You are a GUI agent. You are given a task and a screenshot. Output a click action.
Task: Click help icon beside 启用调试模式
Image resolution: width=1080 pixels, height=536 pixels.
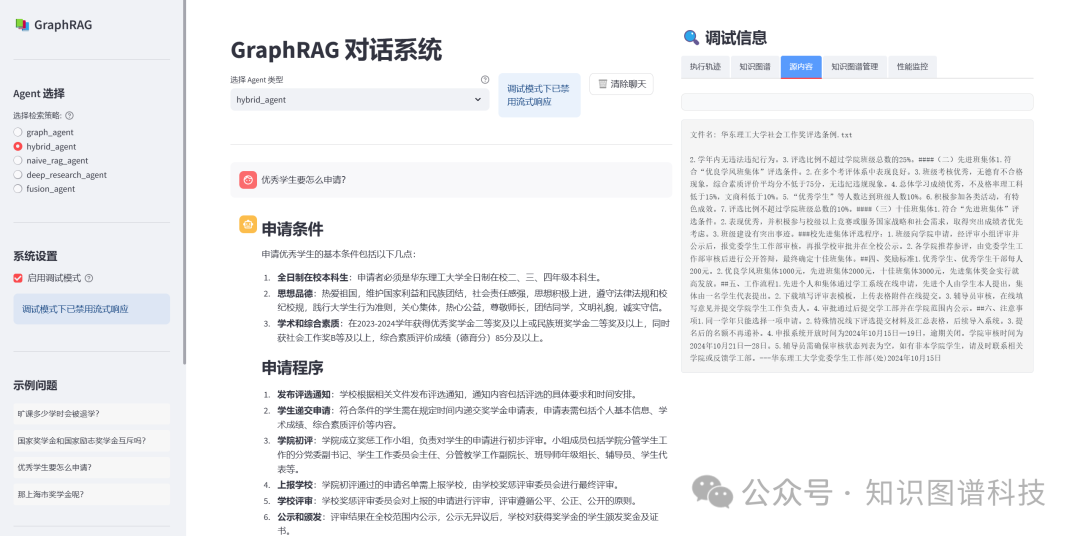[x=89, y=278]
